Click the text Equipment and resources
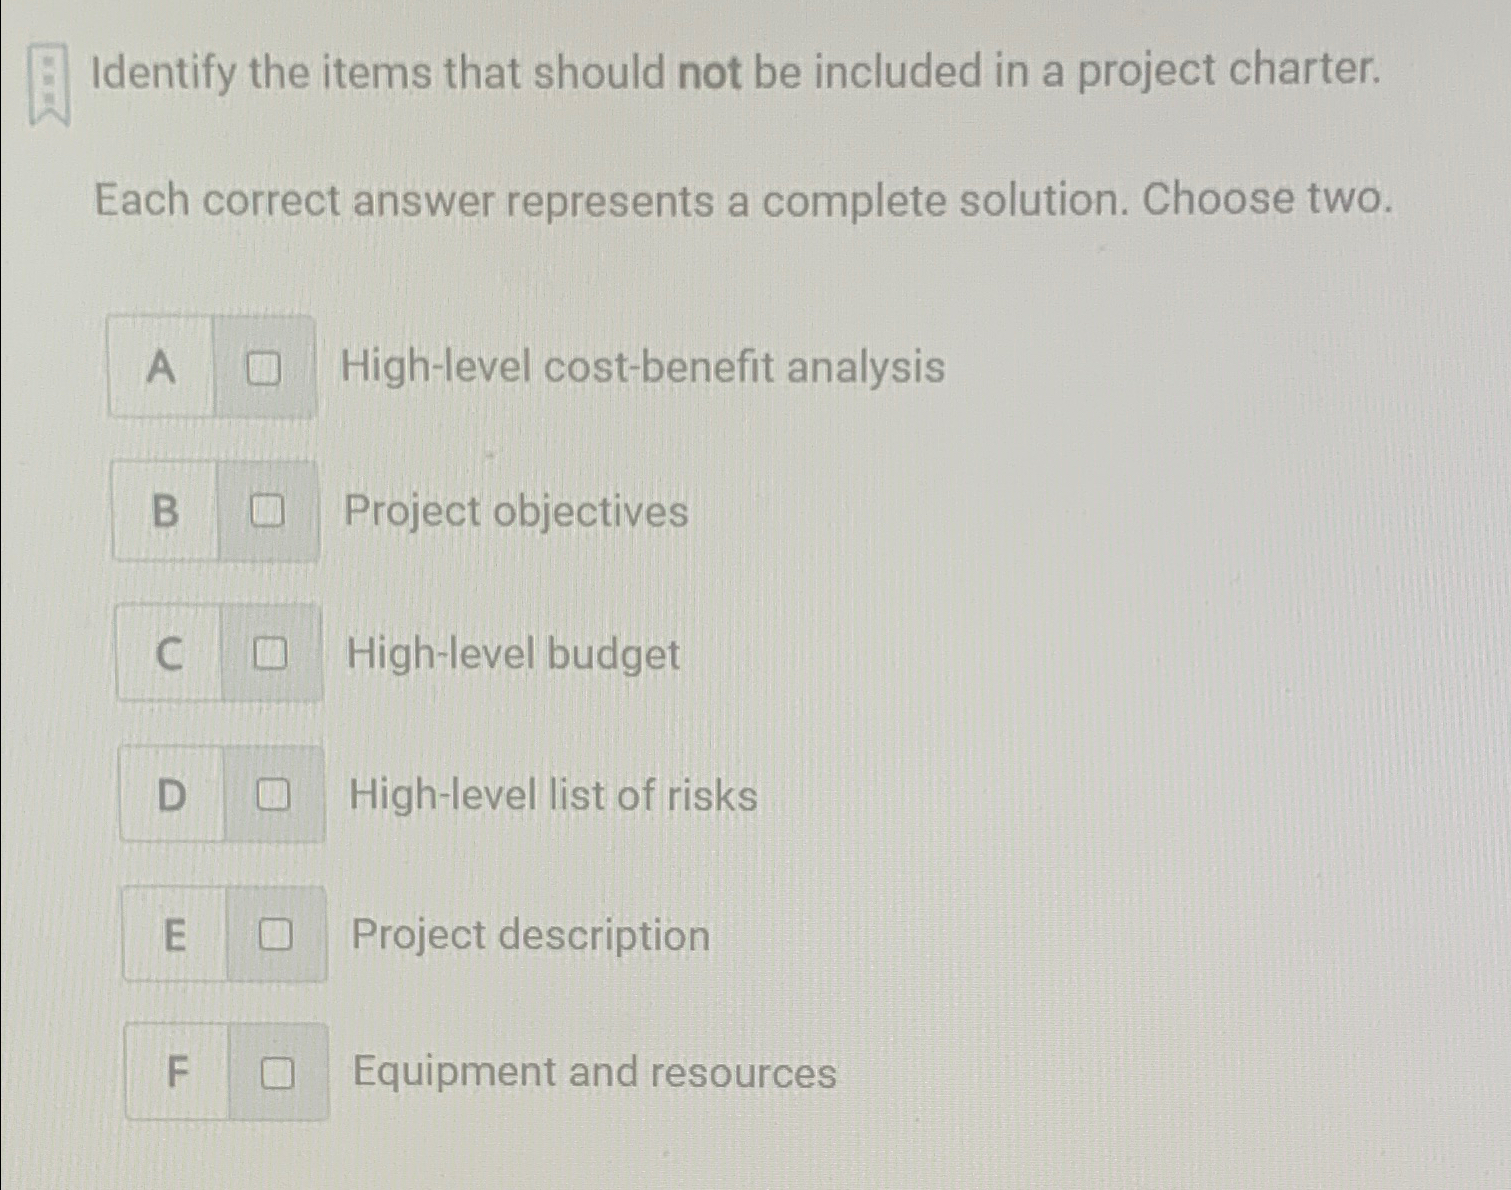The image size is (1511, 1190). coord(594,1072)
